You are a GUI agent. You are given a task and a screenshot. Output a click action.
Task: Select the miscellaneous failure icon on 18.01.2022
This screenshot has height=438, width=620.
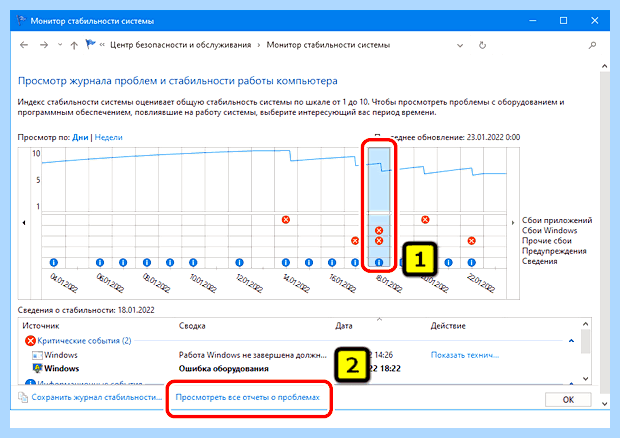click(379, 240)
